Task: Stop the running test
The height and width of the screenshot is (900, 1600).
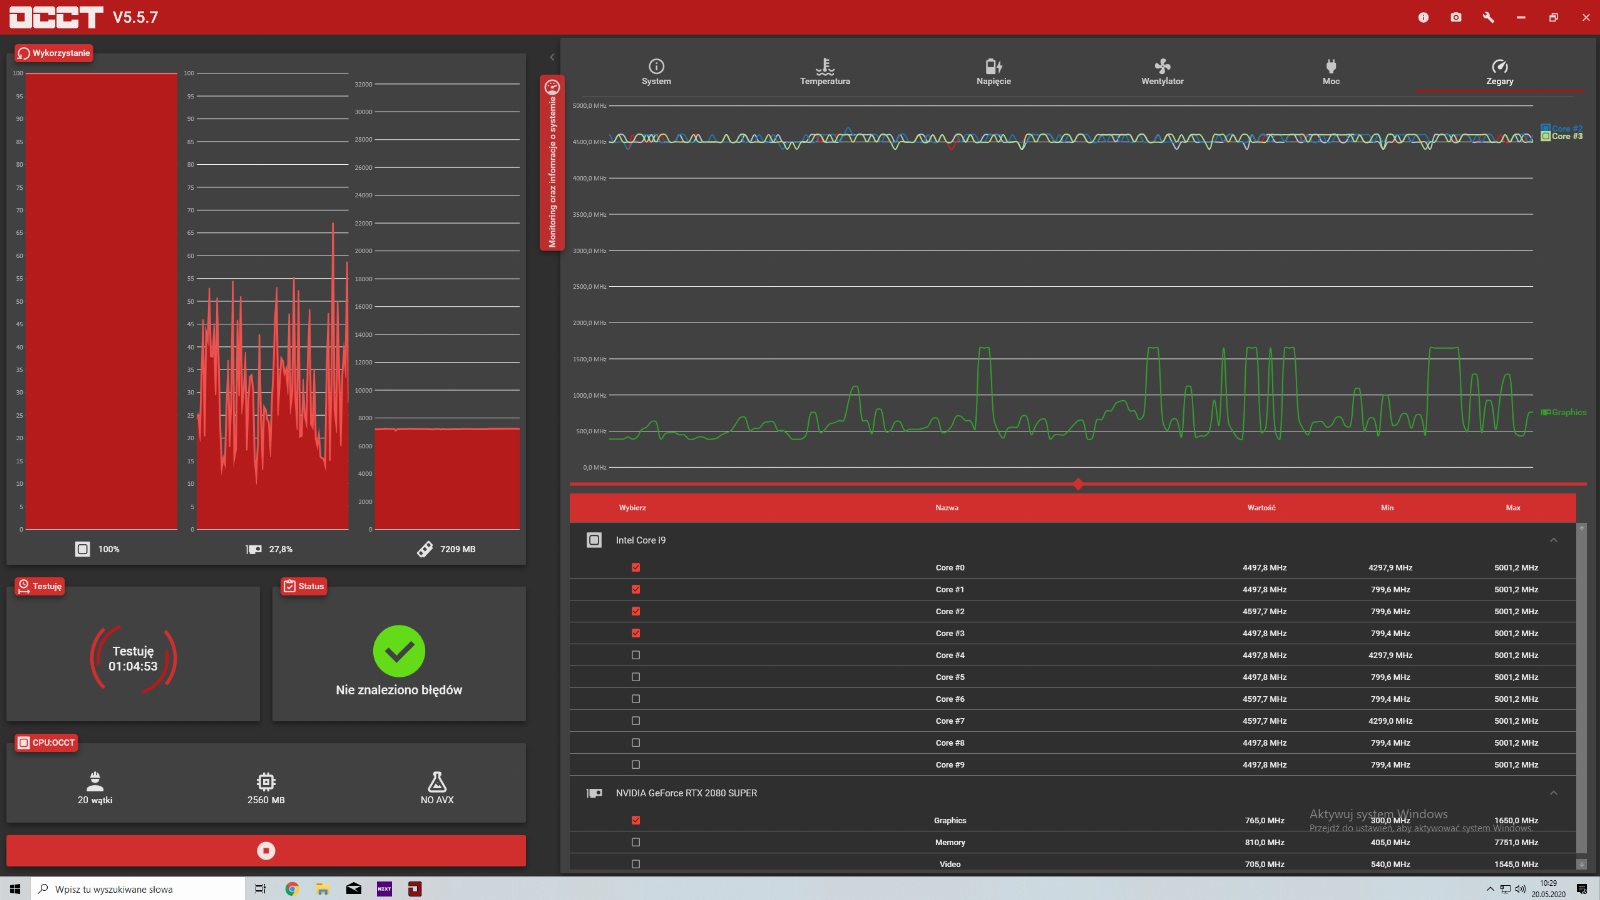Action: click(266, 850)
